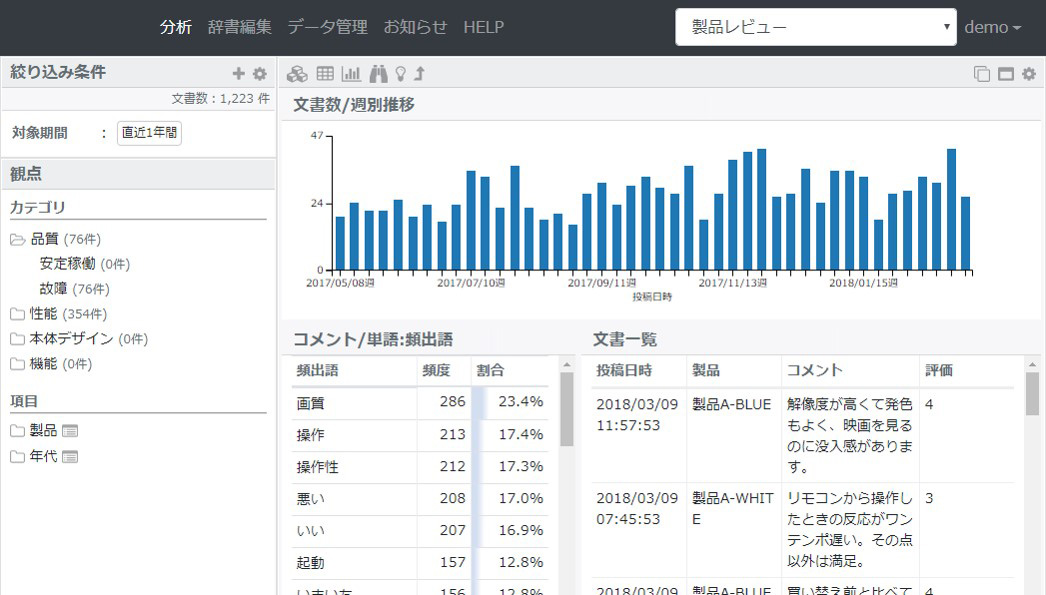Image resolution: width=1046 pixels, height=595 pixels.
Task: Click the word 起動 in frequent words
Action: (311, 563)
